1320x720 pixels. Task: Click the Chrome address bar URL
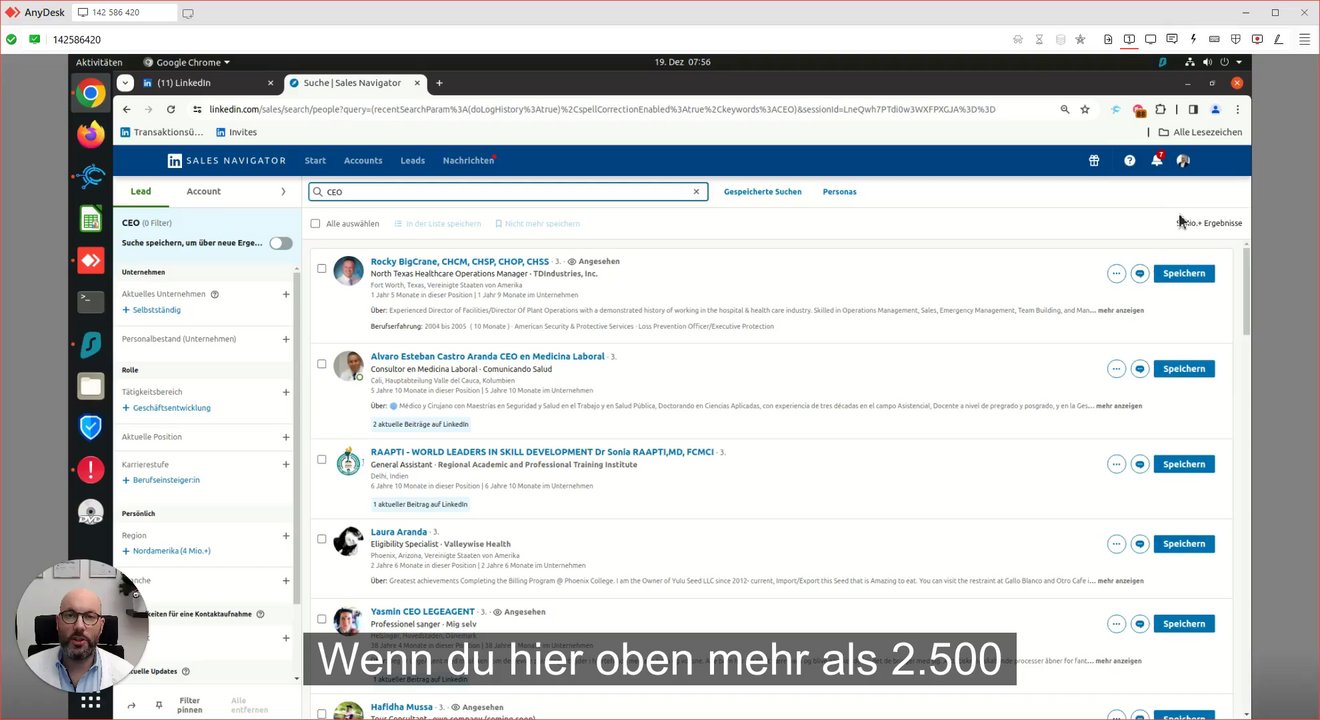tap(602, 109)
